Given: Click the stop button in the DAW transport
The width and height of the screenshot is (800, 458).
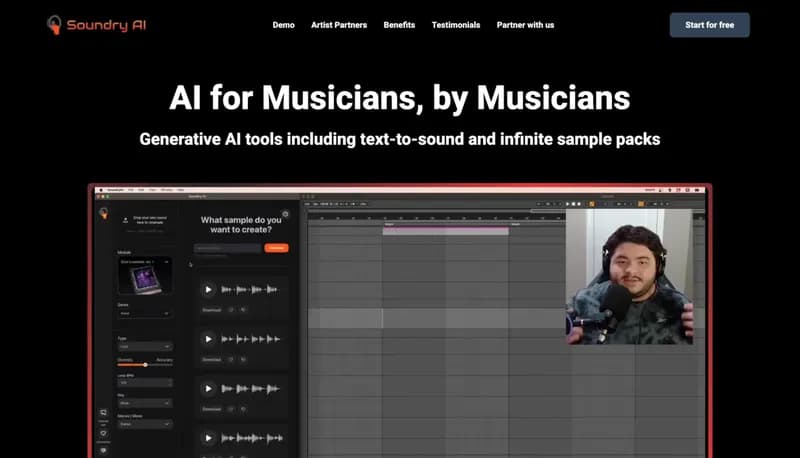Looking at the screenshot, I should coord(573,204).
